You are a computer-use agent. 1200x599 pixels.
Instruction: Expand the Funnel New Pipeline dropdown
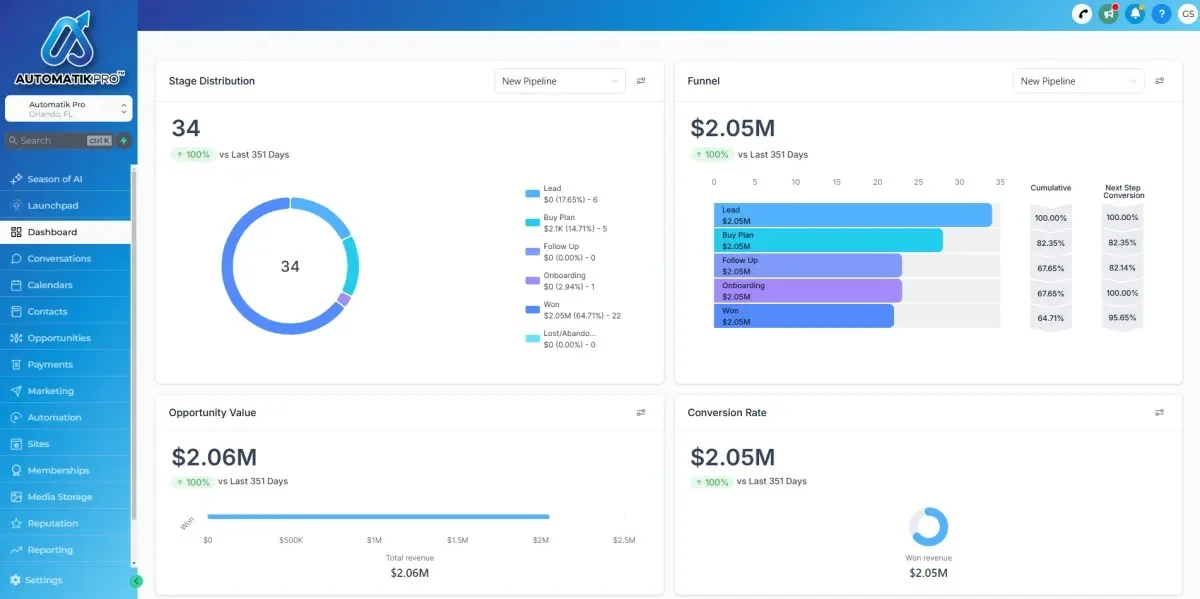click(x=1077, y=81)
